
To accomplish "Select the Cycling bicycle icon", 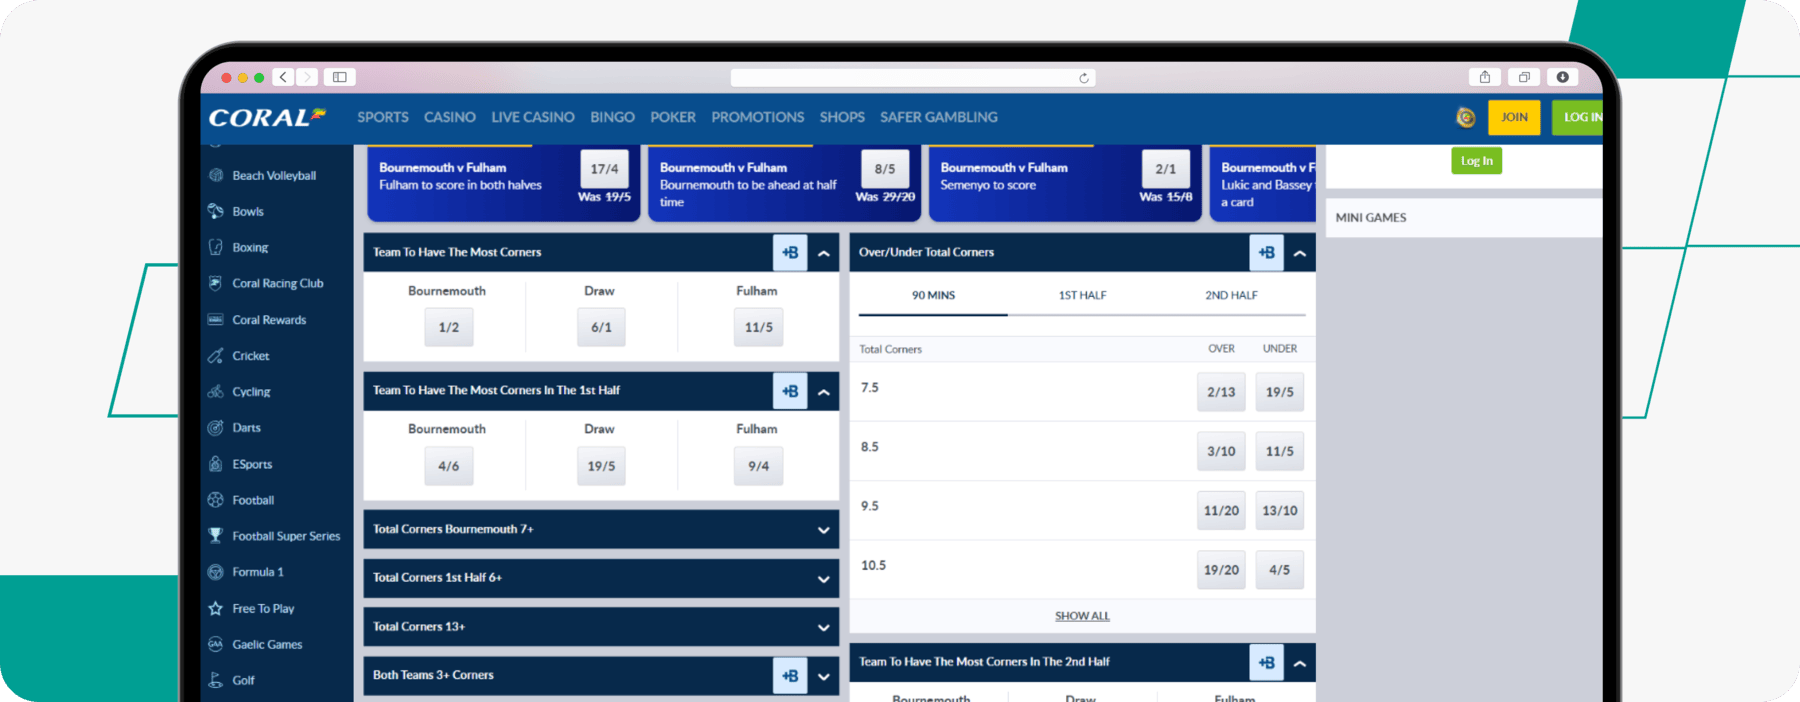I will tap(215, 391).
